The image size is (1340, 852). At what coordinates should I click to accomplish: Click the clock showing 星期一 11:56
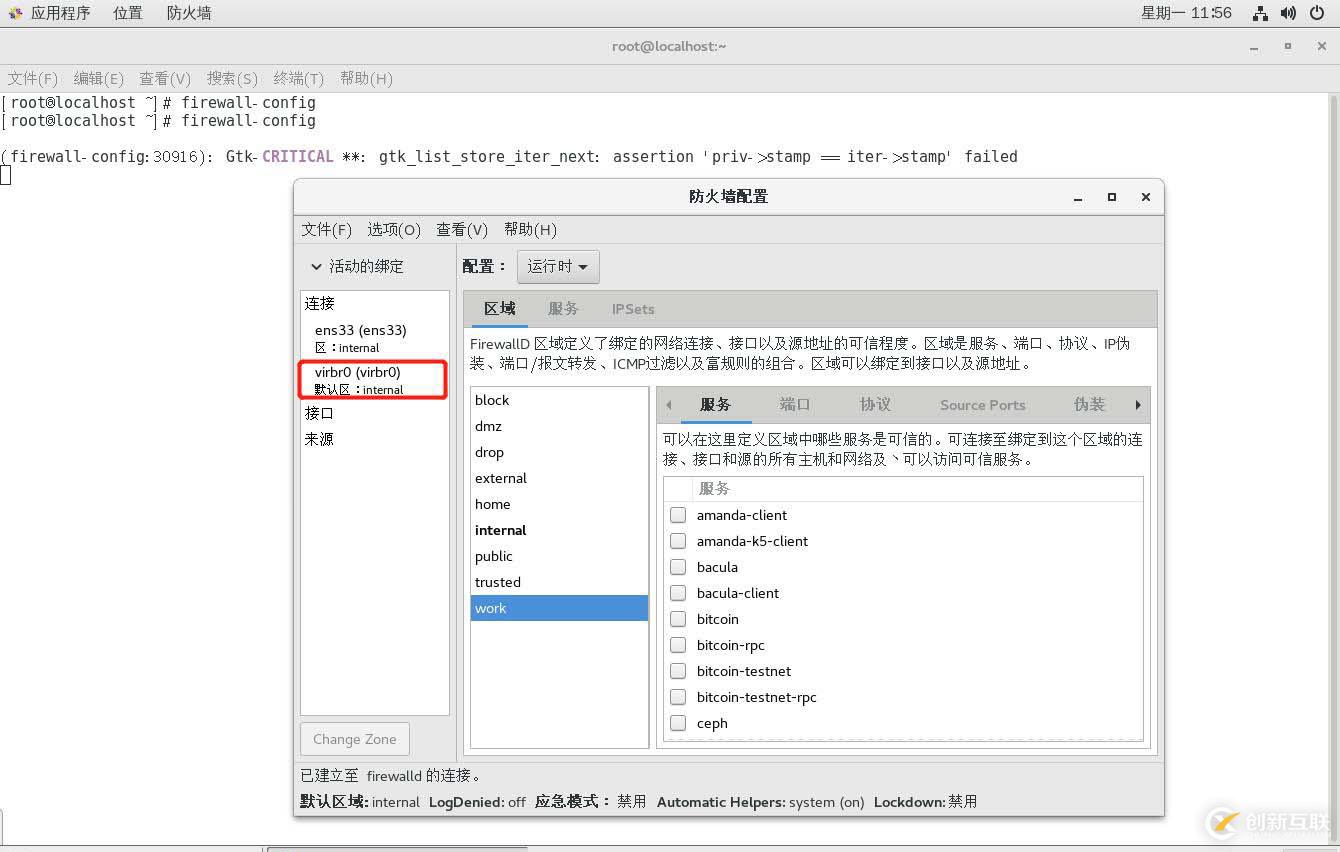pyautogui.click(x=1186, y=13)
